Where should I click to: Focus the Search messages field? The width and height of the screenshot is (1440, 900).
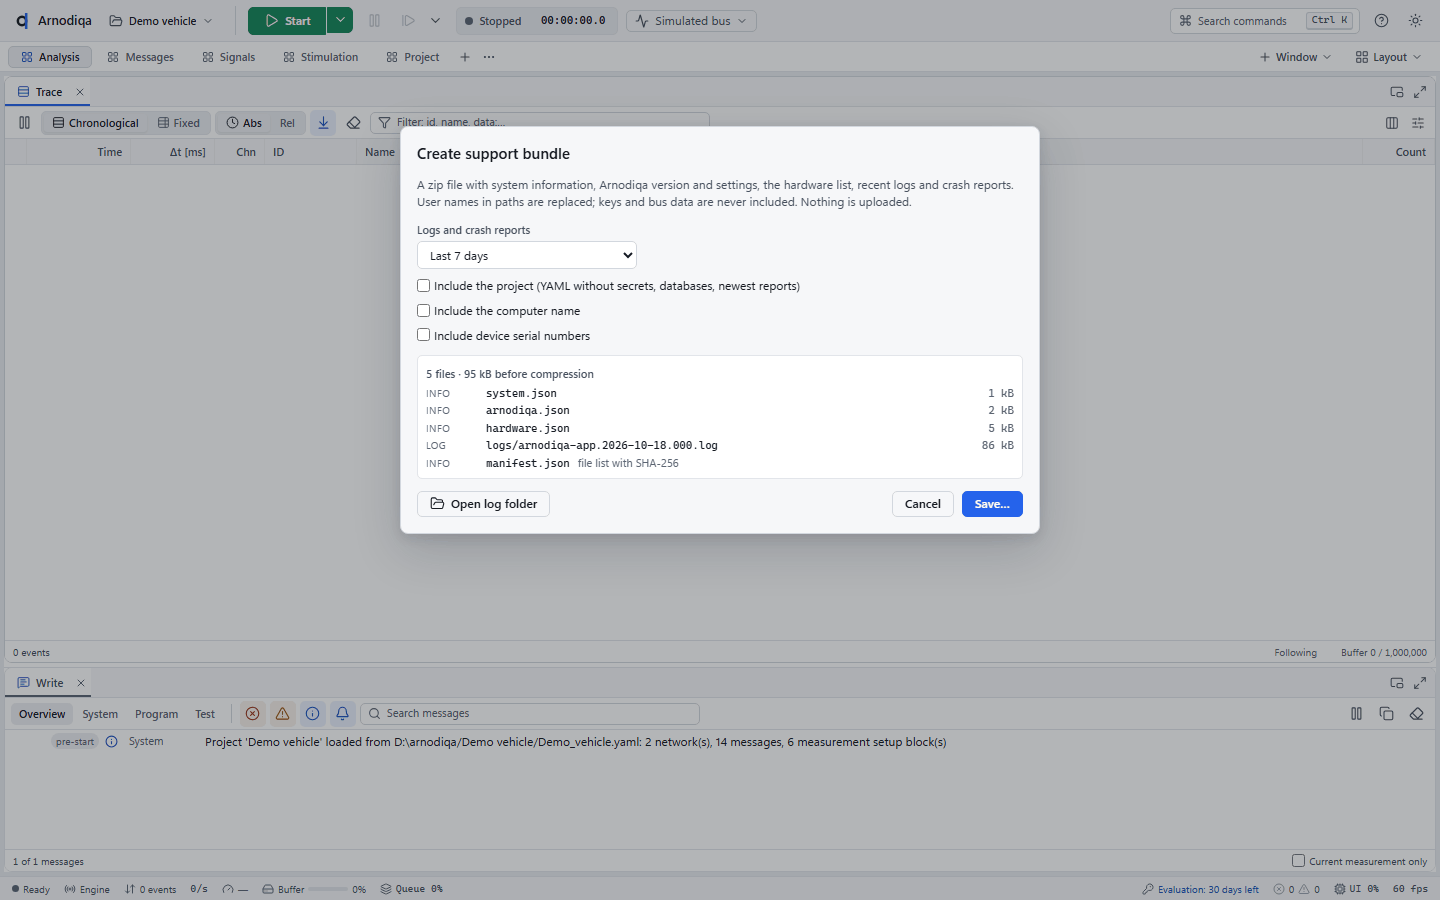530,714
